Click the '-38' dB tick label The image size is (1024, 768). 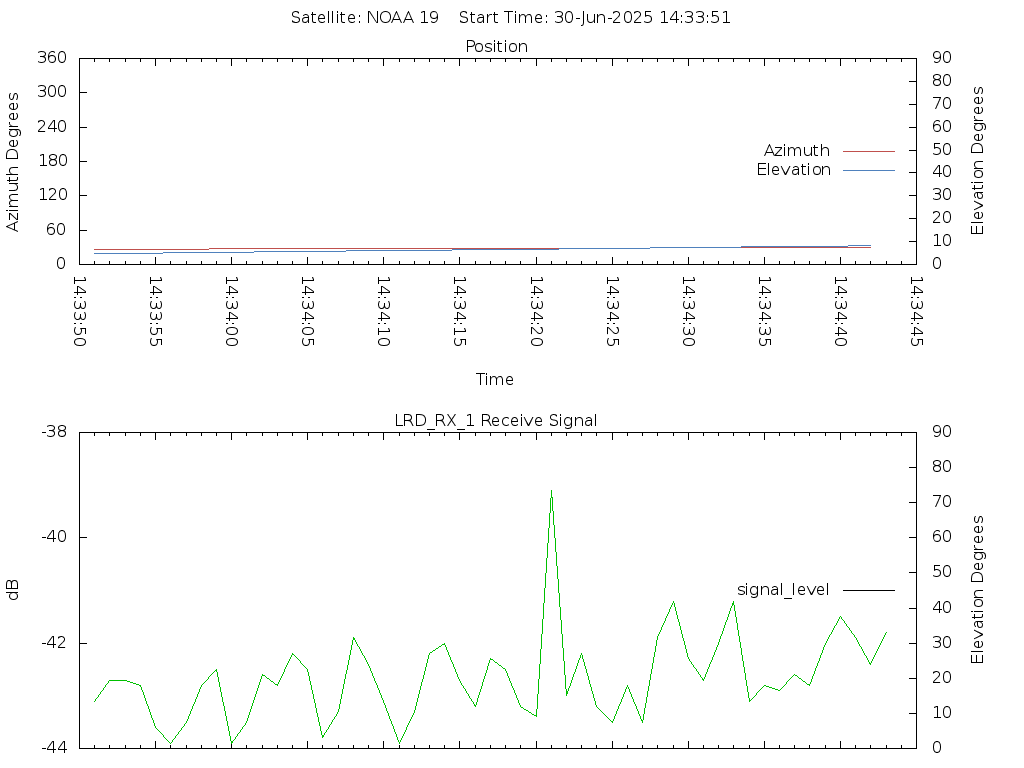54,432
